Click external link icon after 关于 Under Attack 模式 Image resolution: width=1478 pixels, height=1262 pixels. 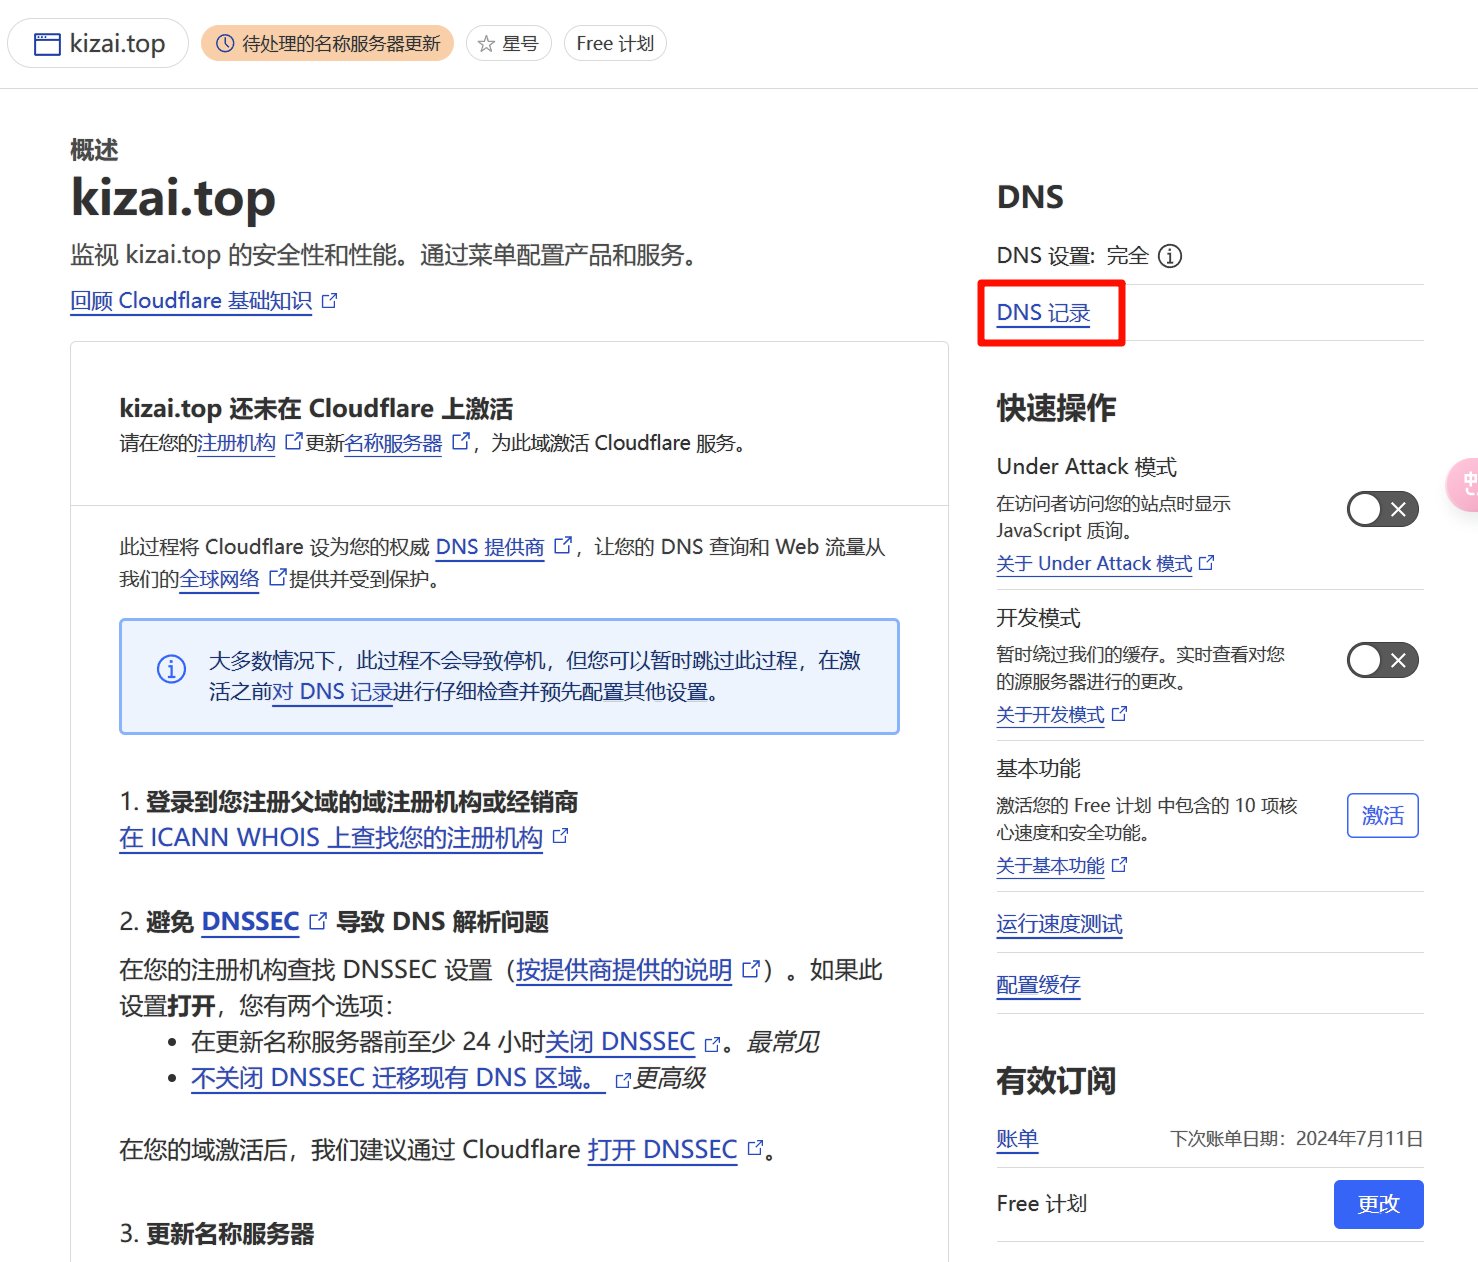1206,563
